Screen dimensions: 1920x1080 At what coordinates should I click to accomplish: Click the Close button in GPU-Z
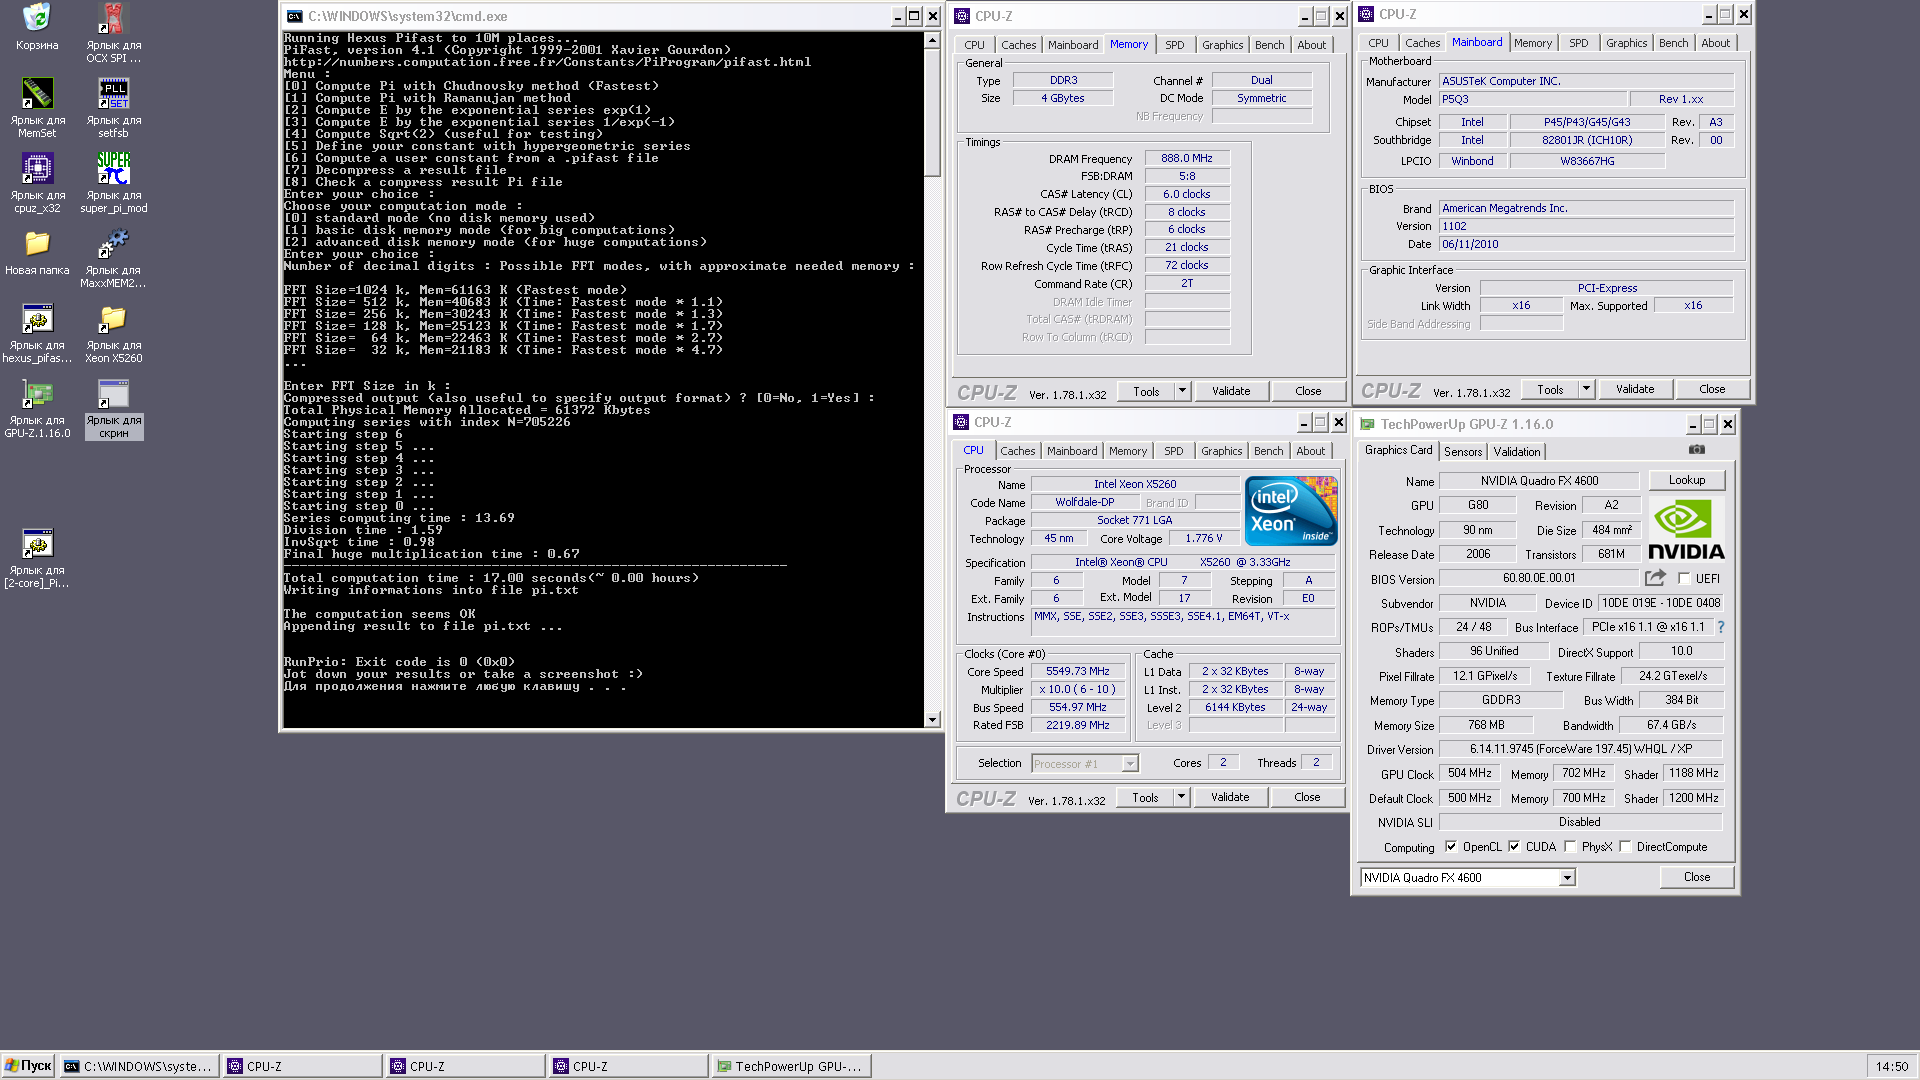click(1697, 877)
